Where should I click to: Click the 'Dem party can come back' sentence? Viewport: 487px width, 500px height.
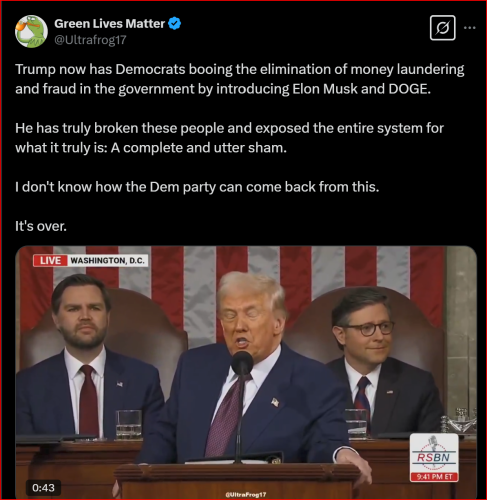[197, 187]
